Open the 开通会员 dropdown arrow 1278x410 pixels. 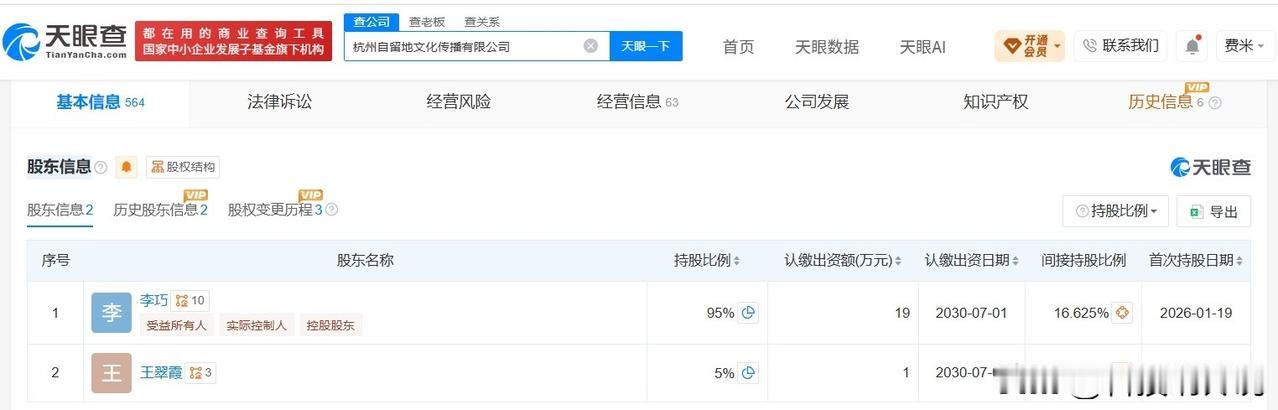coord(1057,46)
